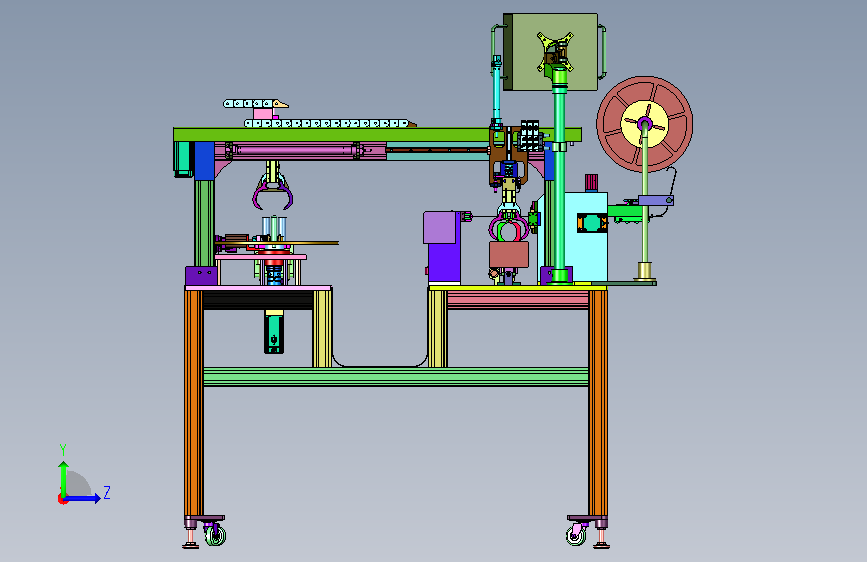Pick the right caster wheel
This screenshot has height=562, width=867.
click(576, 535)
